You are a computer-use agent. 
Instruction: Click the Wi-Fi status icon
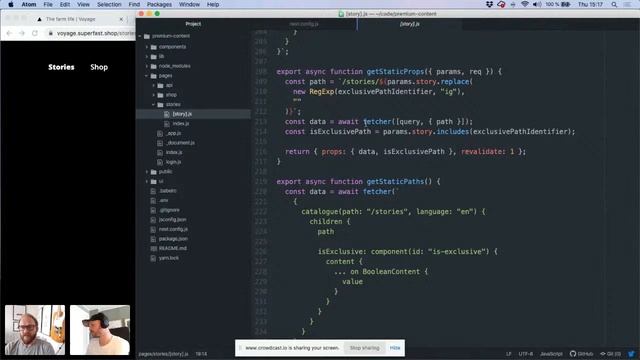tap(525, 4)
